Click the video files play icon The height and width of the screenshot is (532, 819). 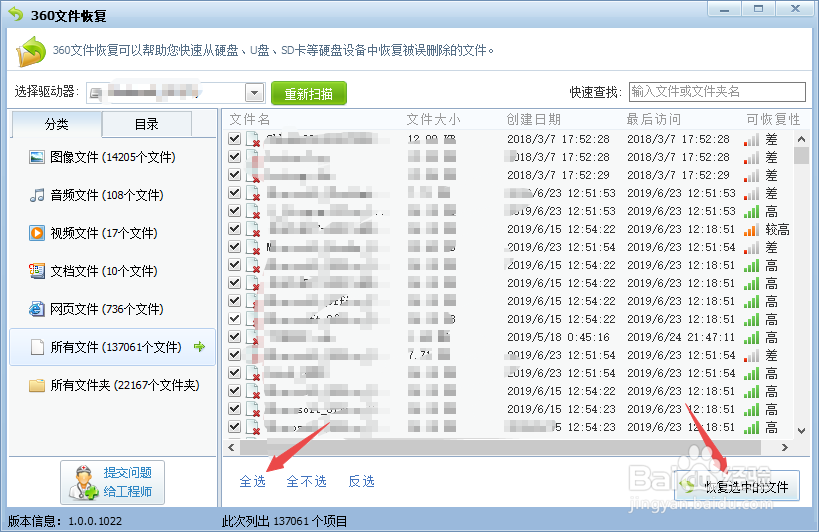(x=37, y=233)
